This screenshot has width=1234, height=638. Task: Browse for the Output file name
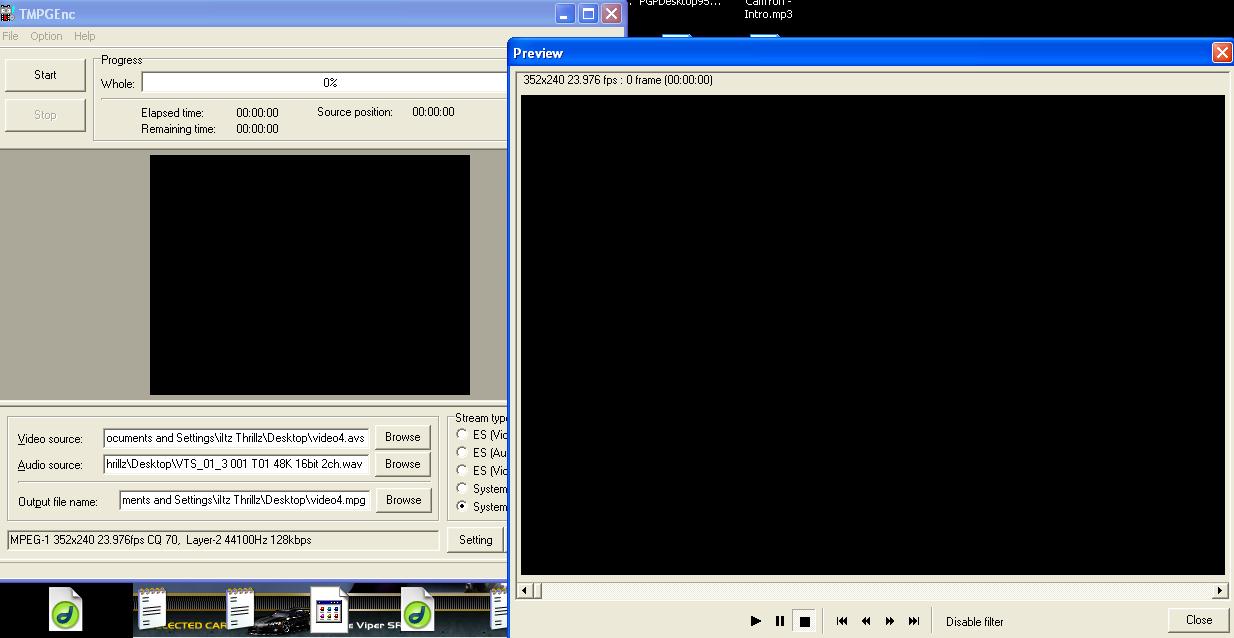pyautogui.click(x=403, y=500)
